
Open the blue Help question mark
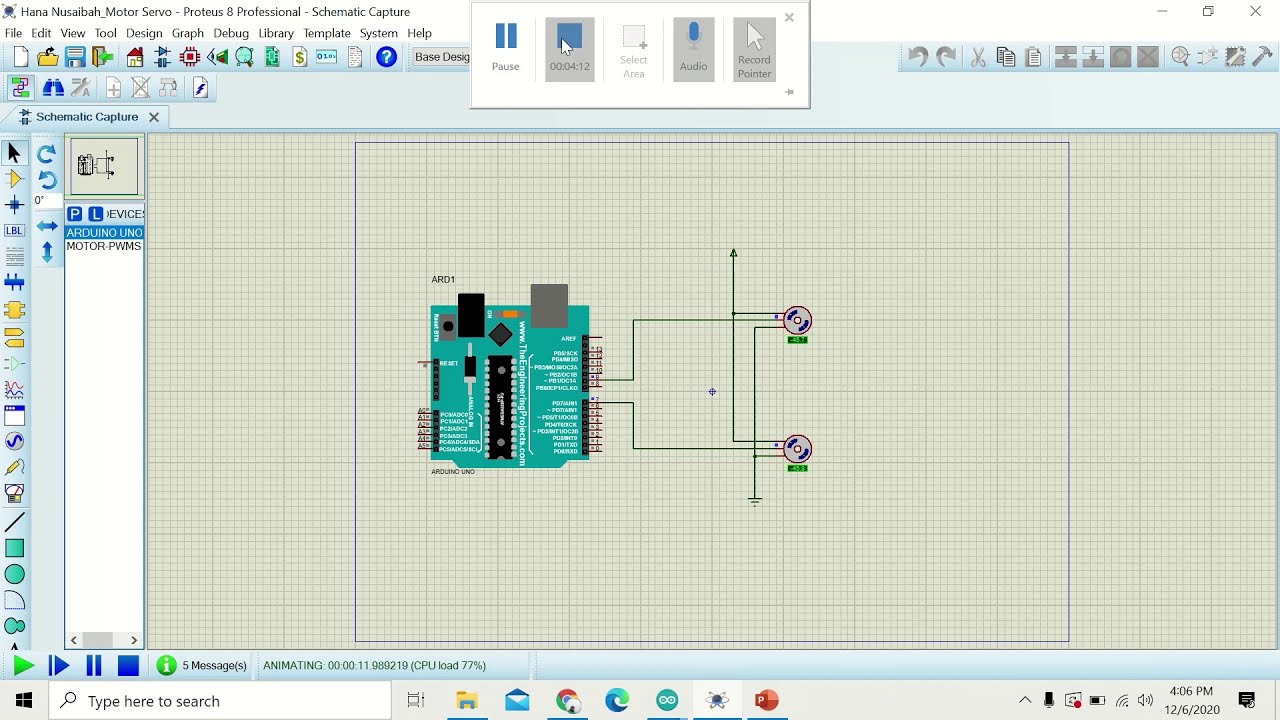386,57
